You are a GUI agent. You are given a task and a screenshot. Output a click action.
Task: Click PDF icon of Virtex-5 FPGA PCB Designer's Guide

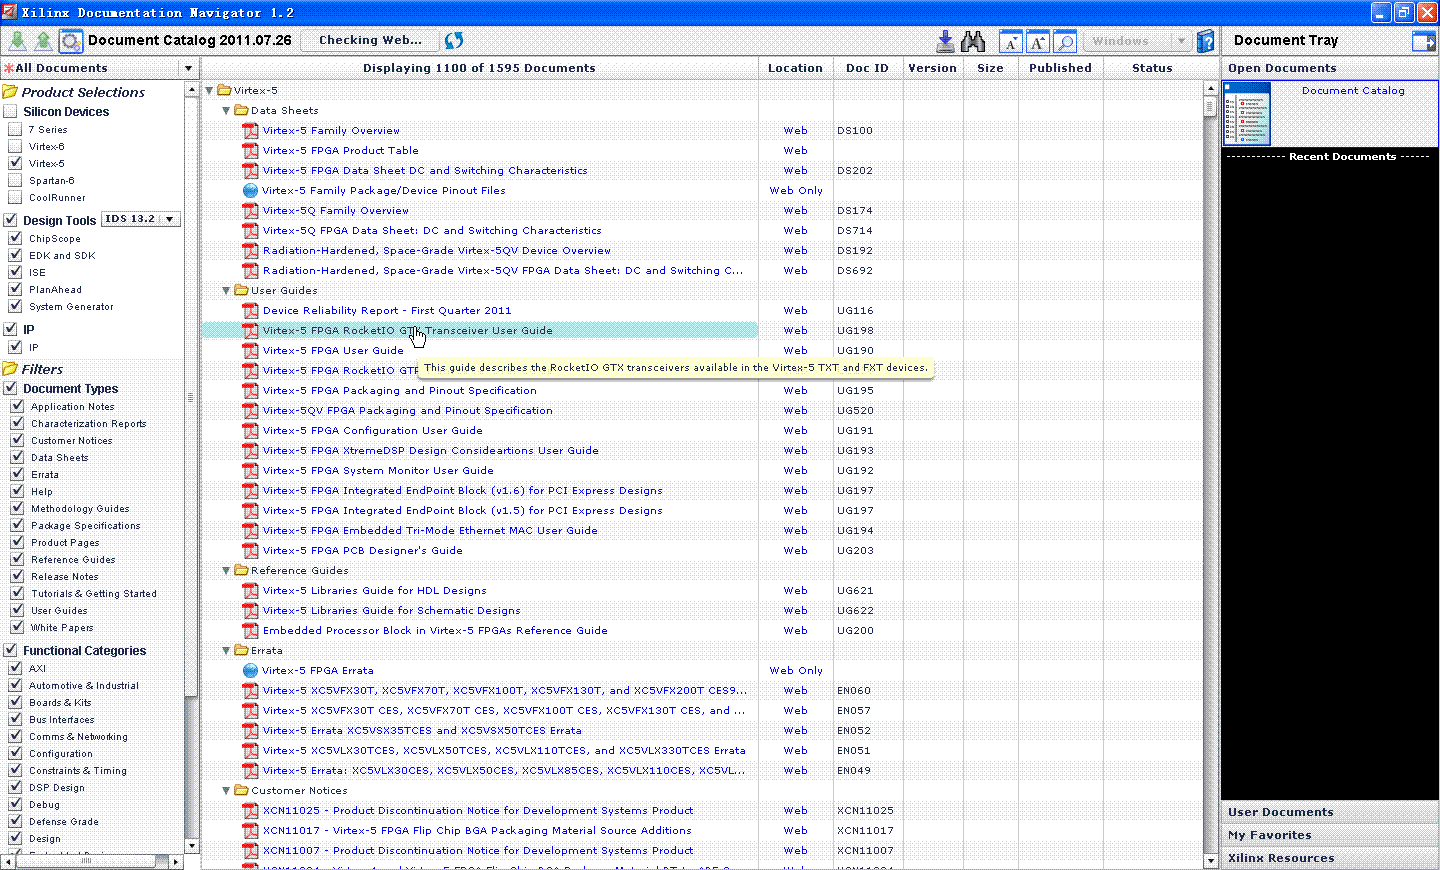[x=250, y=551]
